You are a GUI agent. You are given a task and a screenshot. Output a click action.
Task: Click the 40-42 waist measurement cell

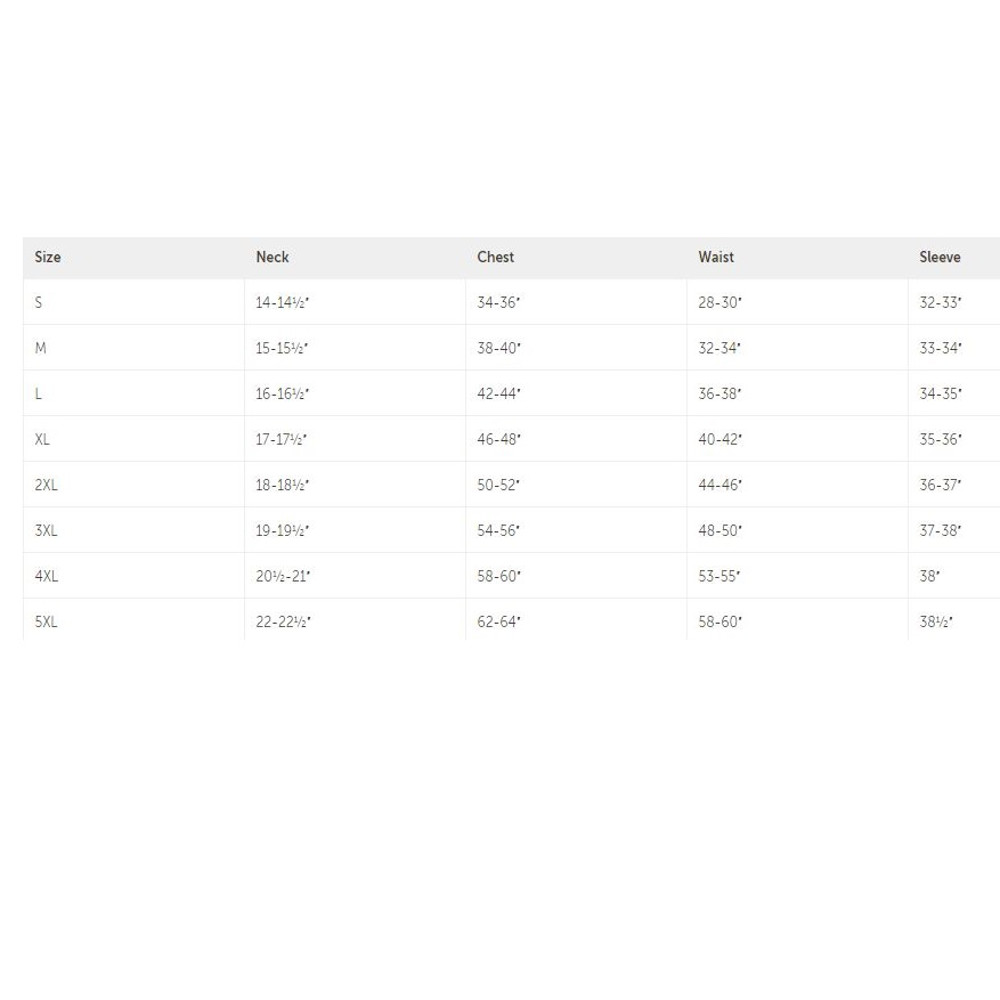(x=720, y=439)
